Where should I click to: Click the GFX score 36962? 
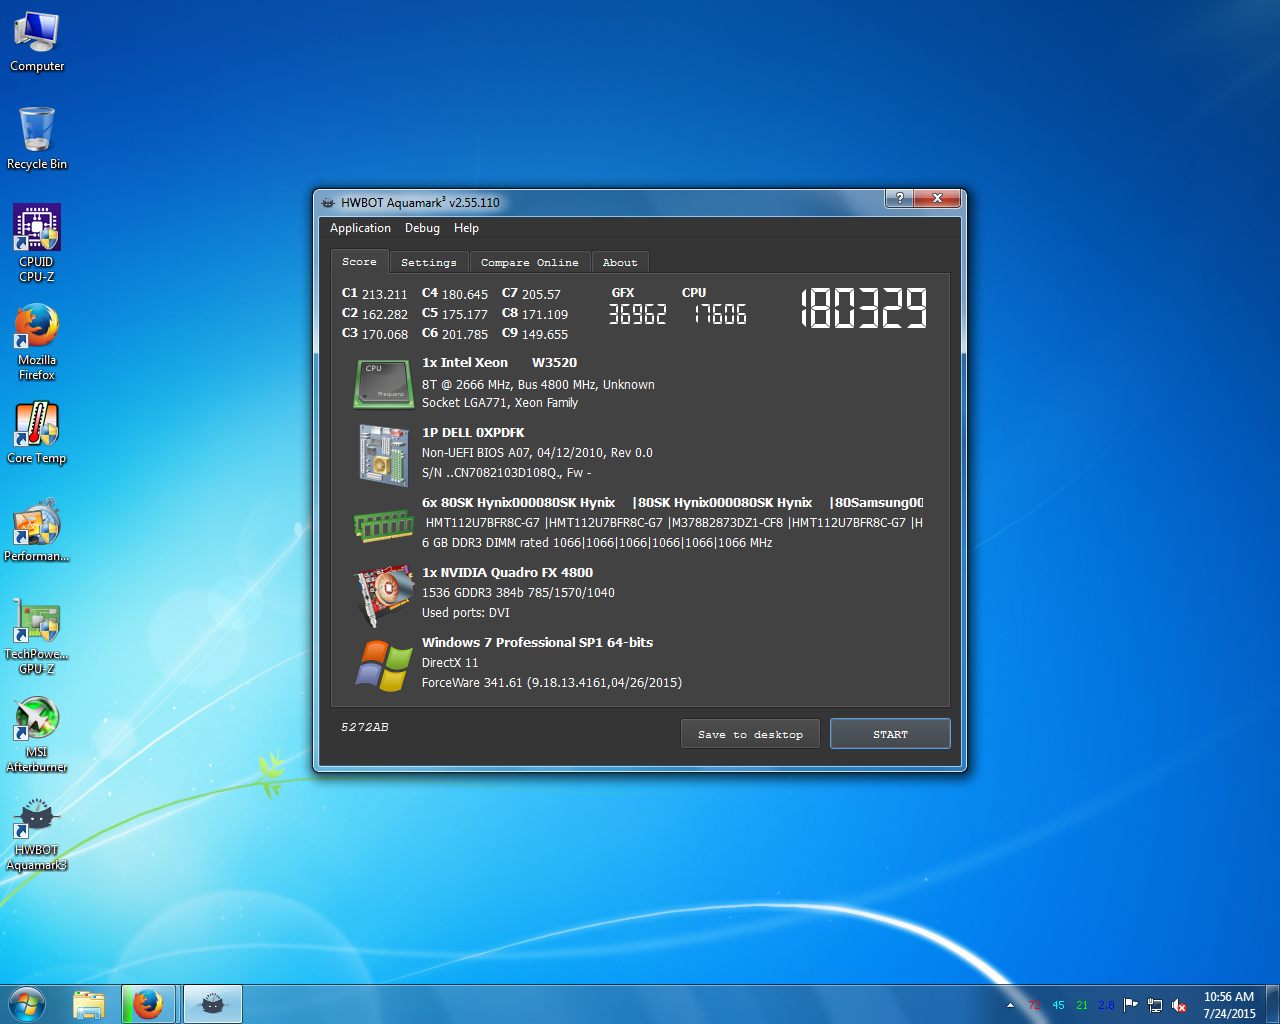click(x=637, y=314)
